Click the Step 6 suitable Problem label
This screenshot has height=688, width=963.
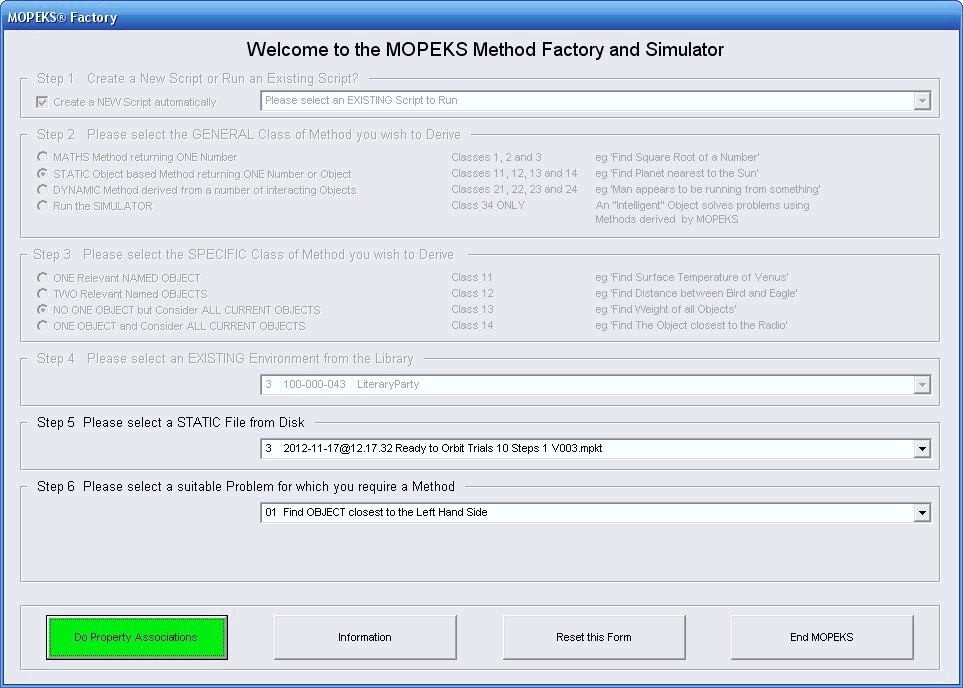pos(246,487)
